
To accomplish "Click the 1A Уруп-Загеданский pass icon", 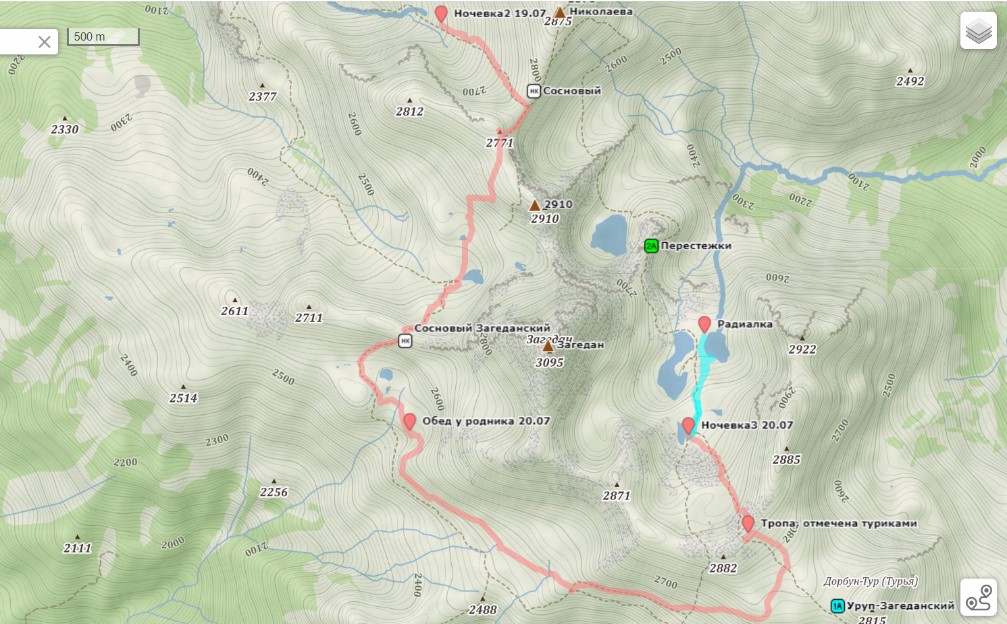I will pos(837,606).
